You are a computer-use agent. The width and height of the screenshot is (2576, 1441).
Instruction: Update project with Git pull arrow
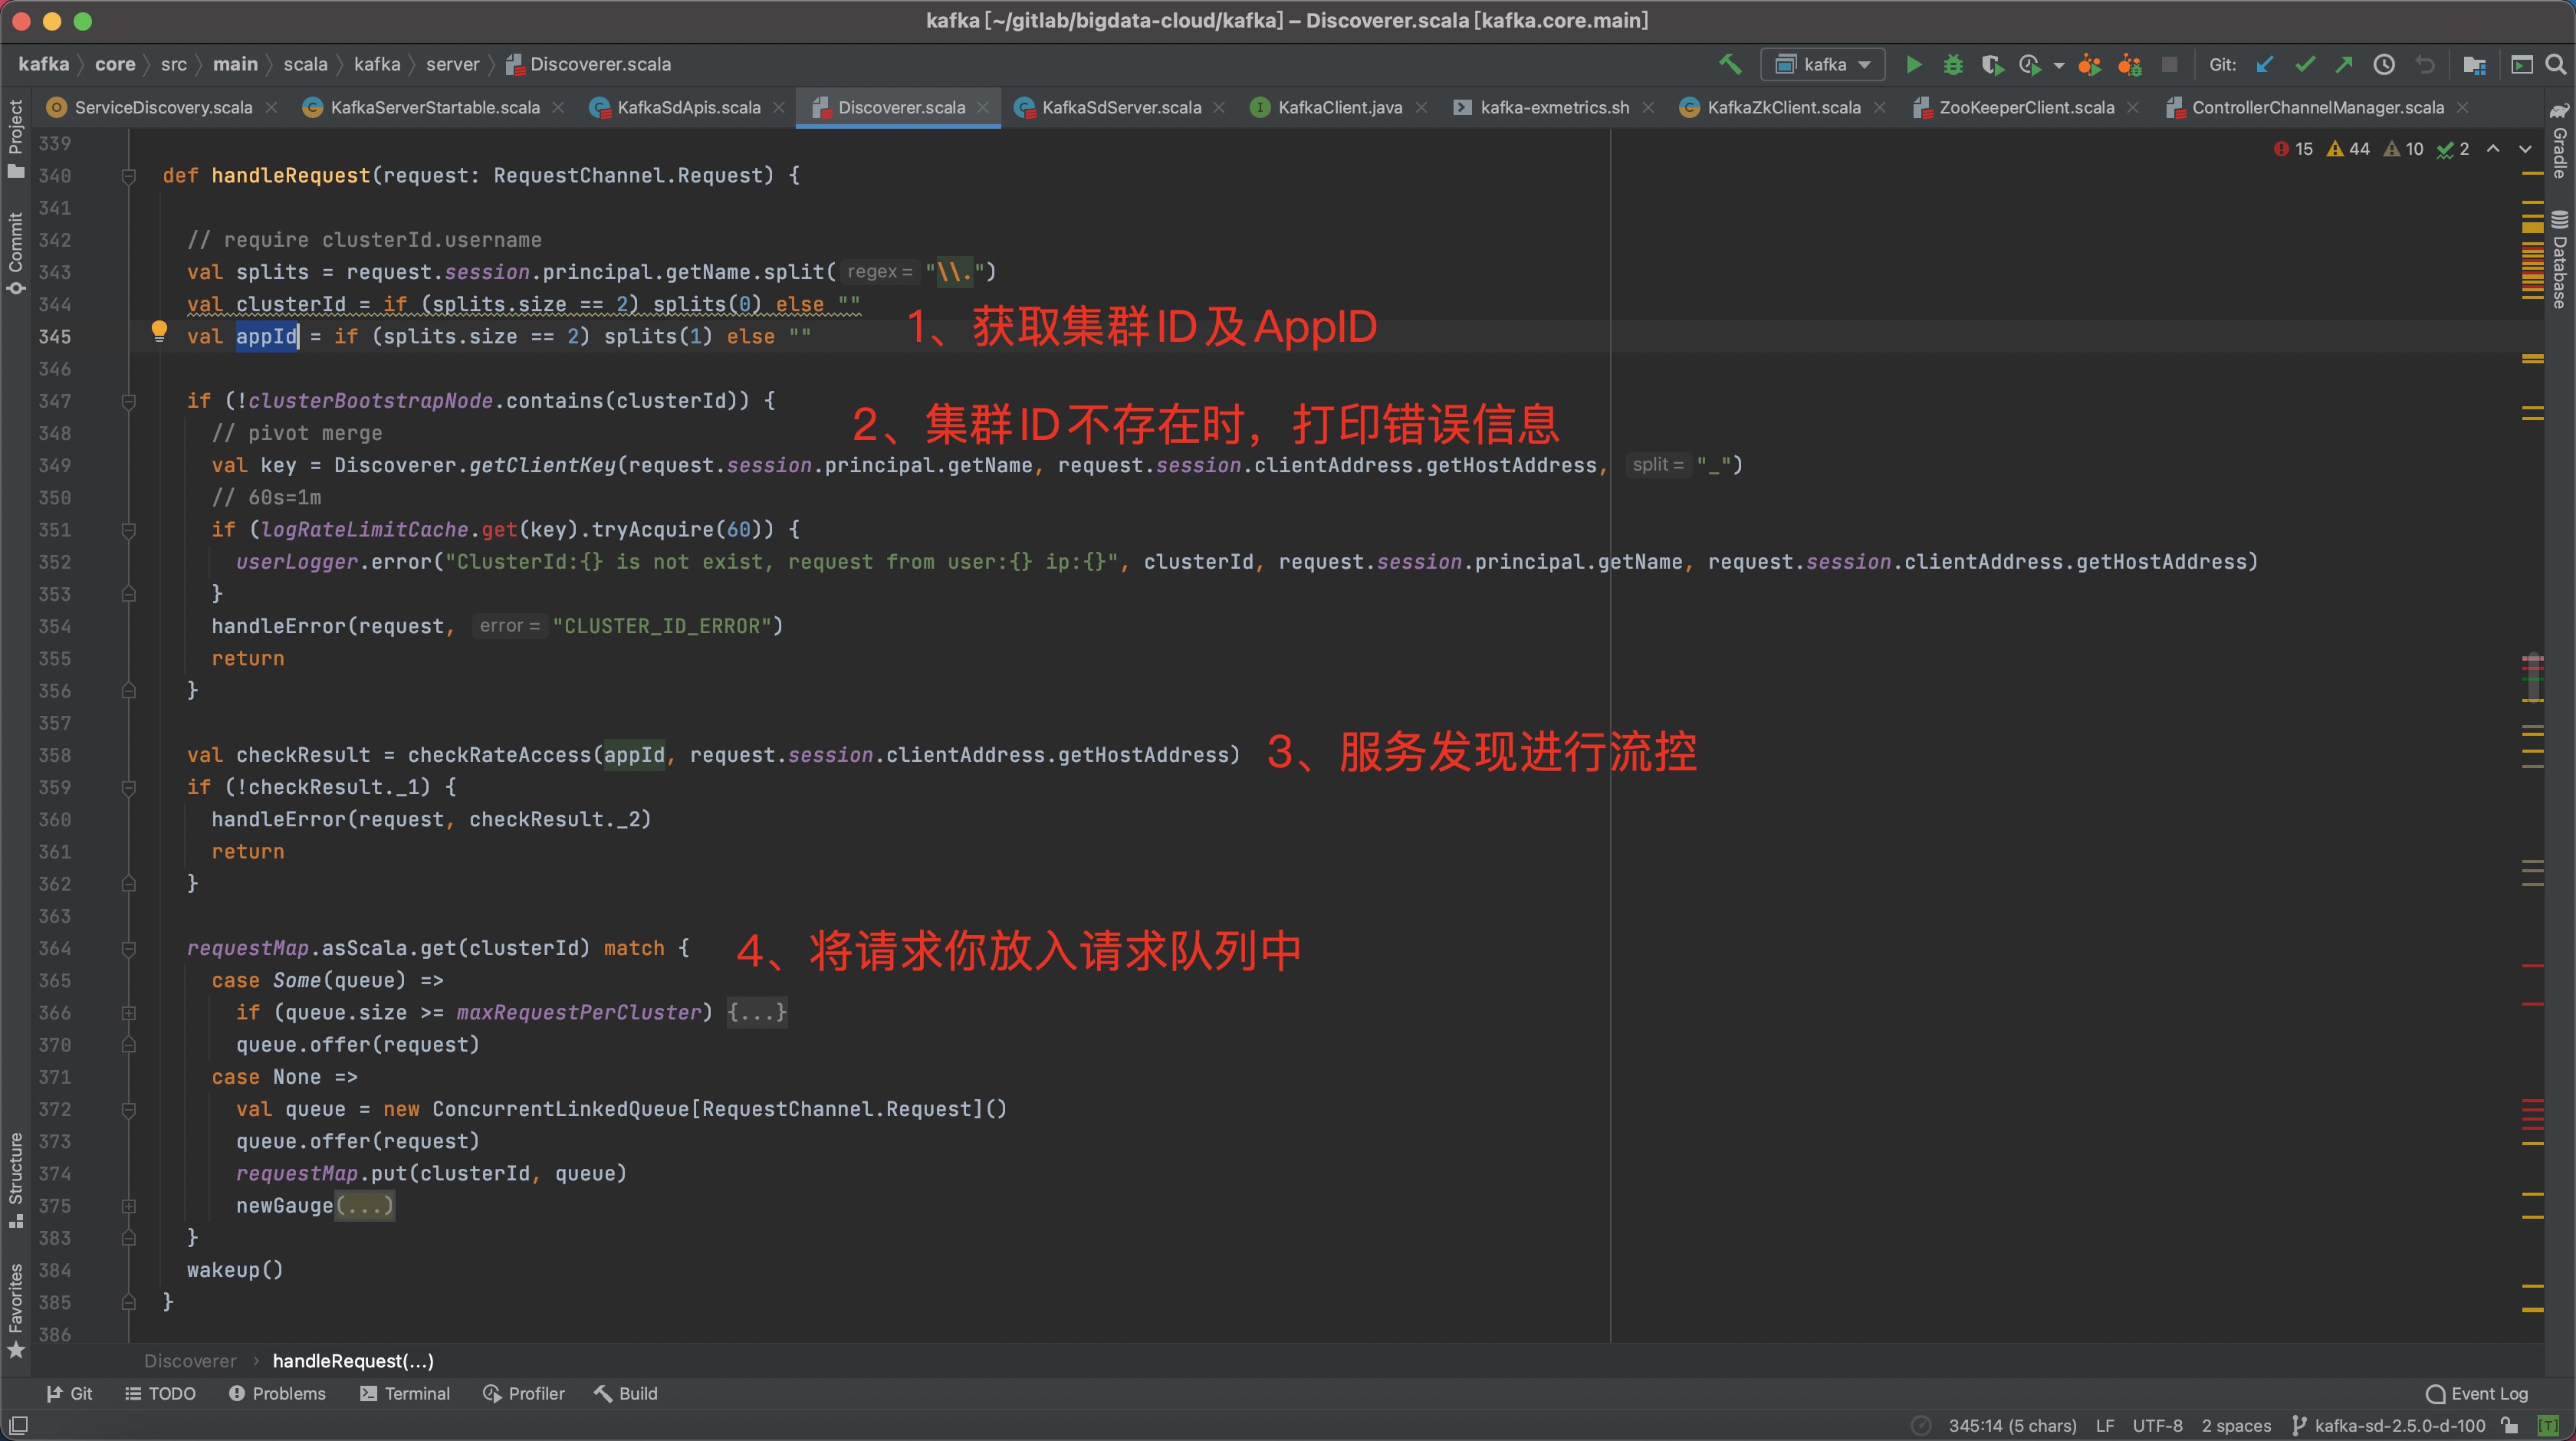(2265, 65)
